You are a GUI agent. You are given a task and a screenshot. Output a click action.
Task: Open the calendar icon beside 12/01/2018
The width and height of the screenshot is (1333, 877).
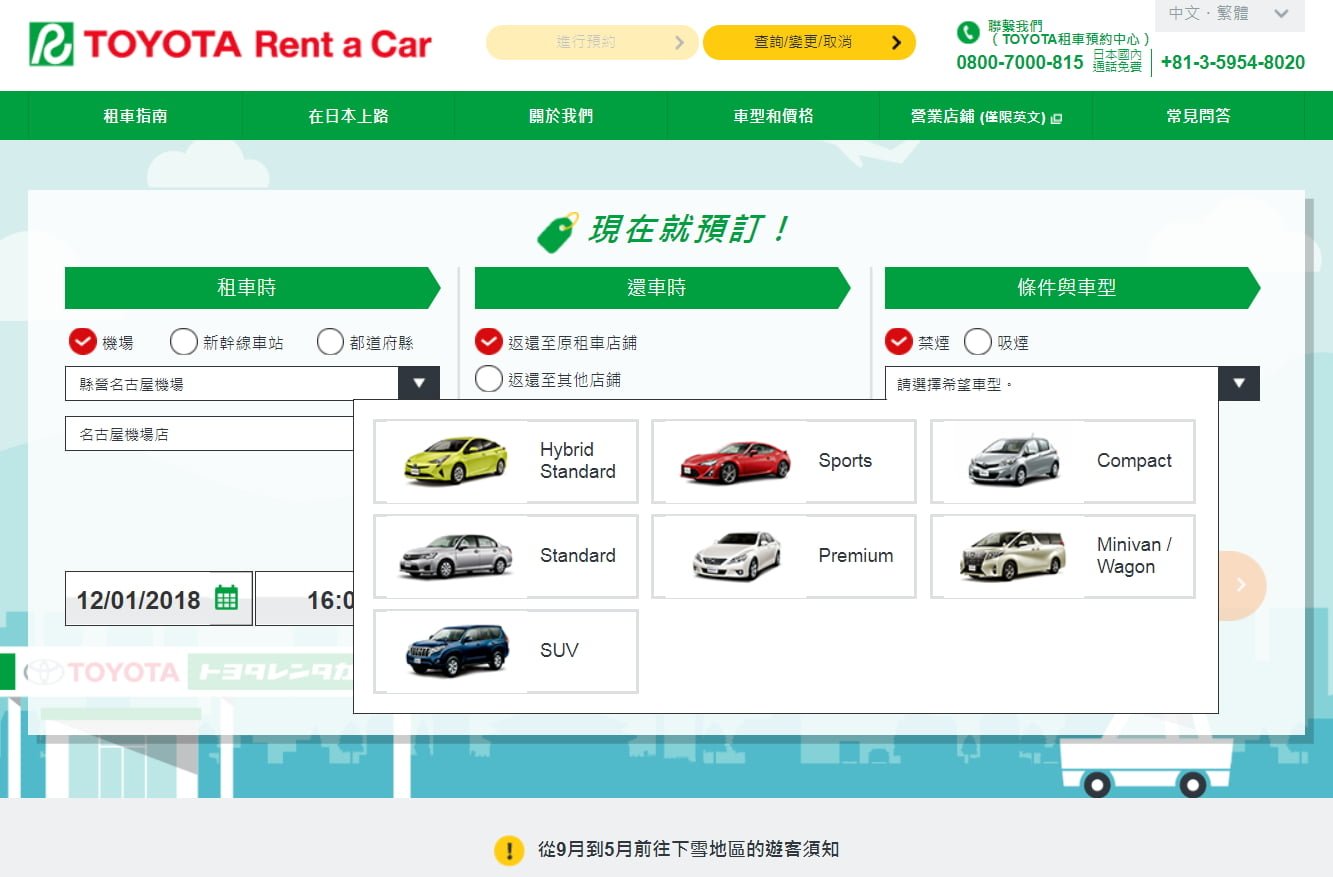click(227, 598)
